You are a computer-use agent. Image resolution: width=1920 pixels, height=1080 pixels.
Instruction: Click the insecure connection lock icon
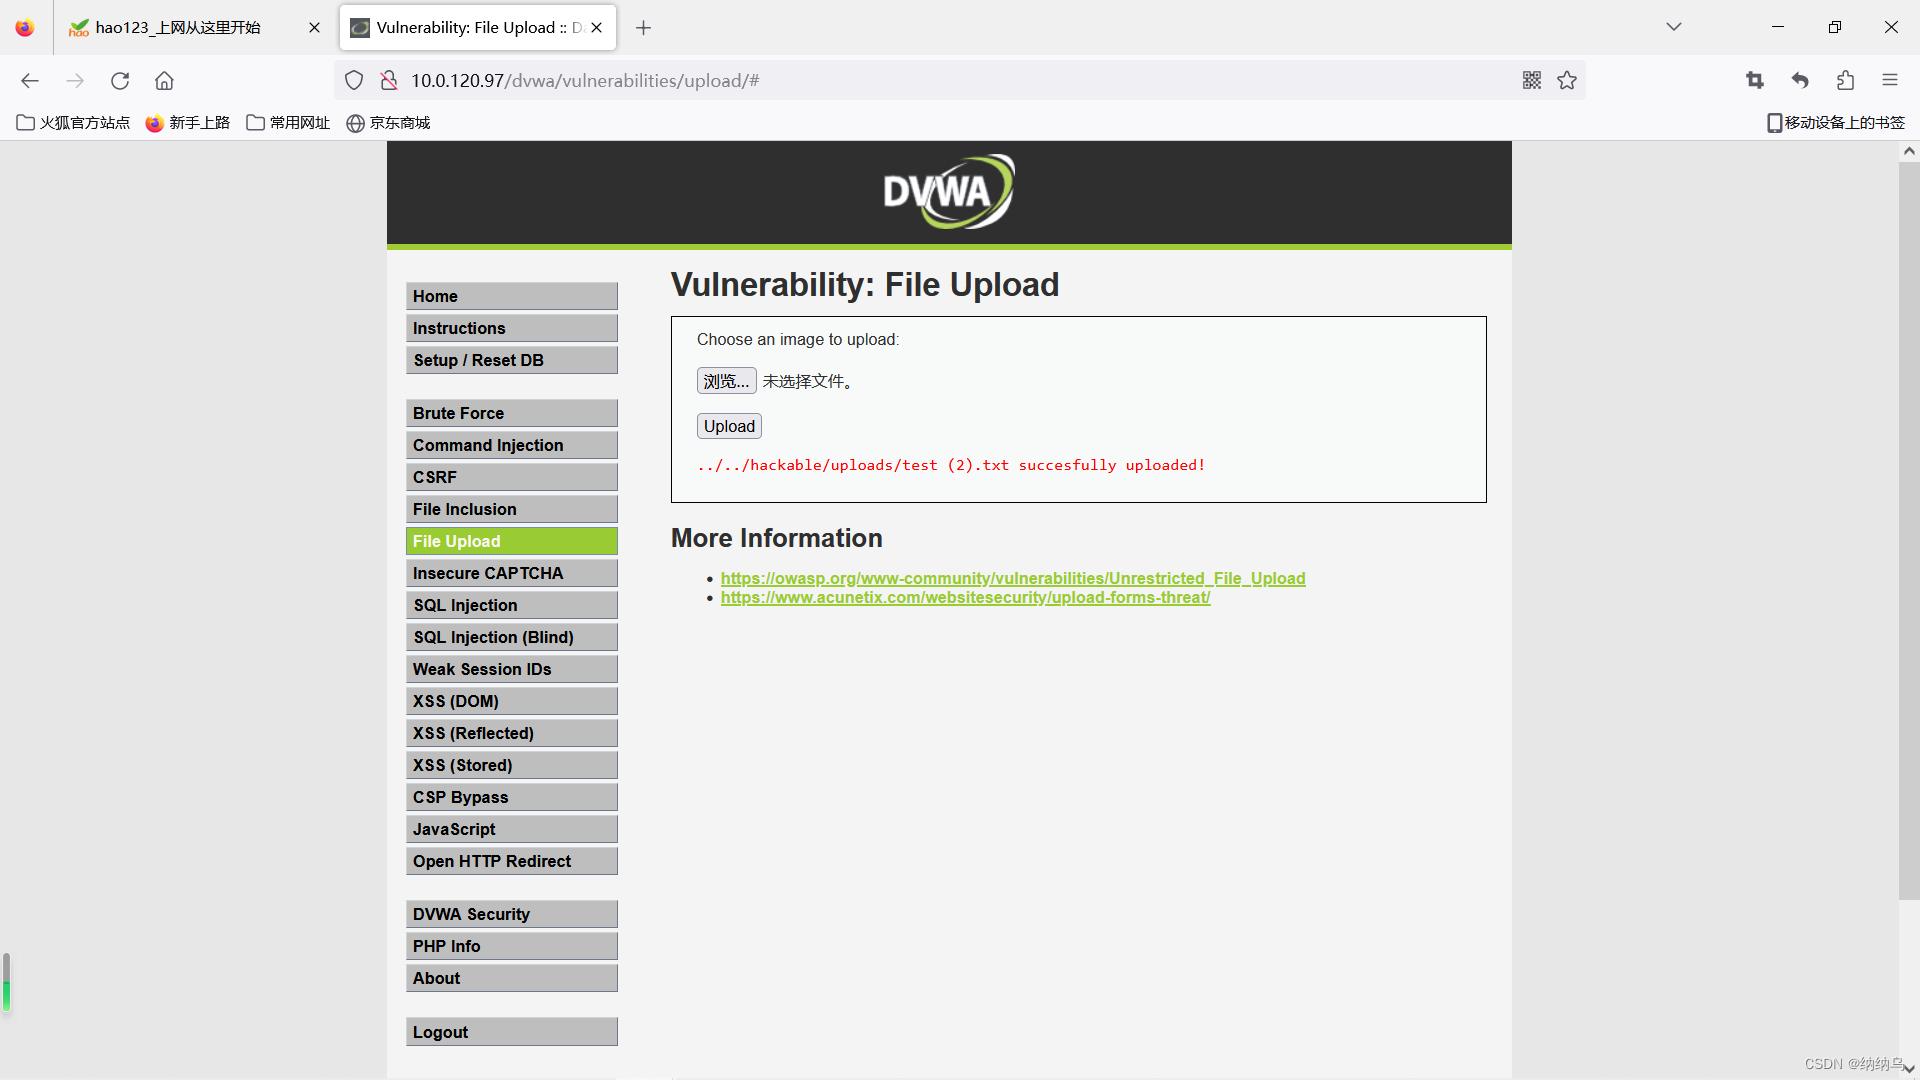click(389, 81)
